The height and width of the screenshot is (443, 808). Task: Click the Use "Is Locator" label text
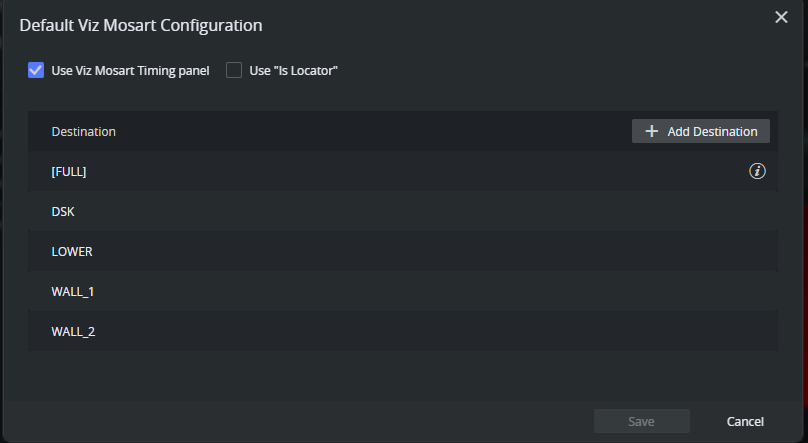click(x=294, y=70)
